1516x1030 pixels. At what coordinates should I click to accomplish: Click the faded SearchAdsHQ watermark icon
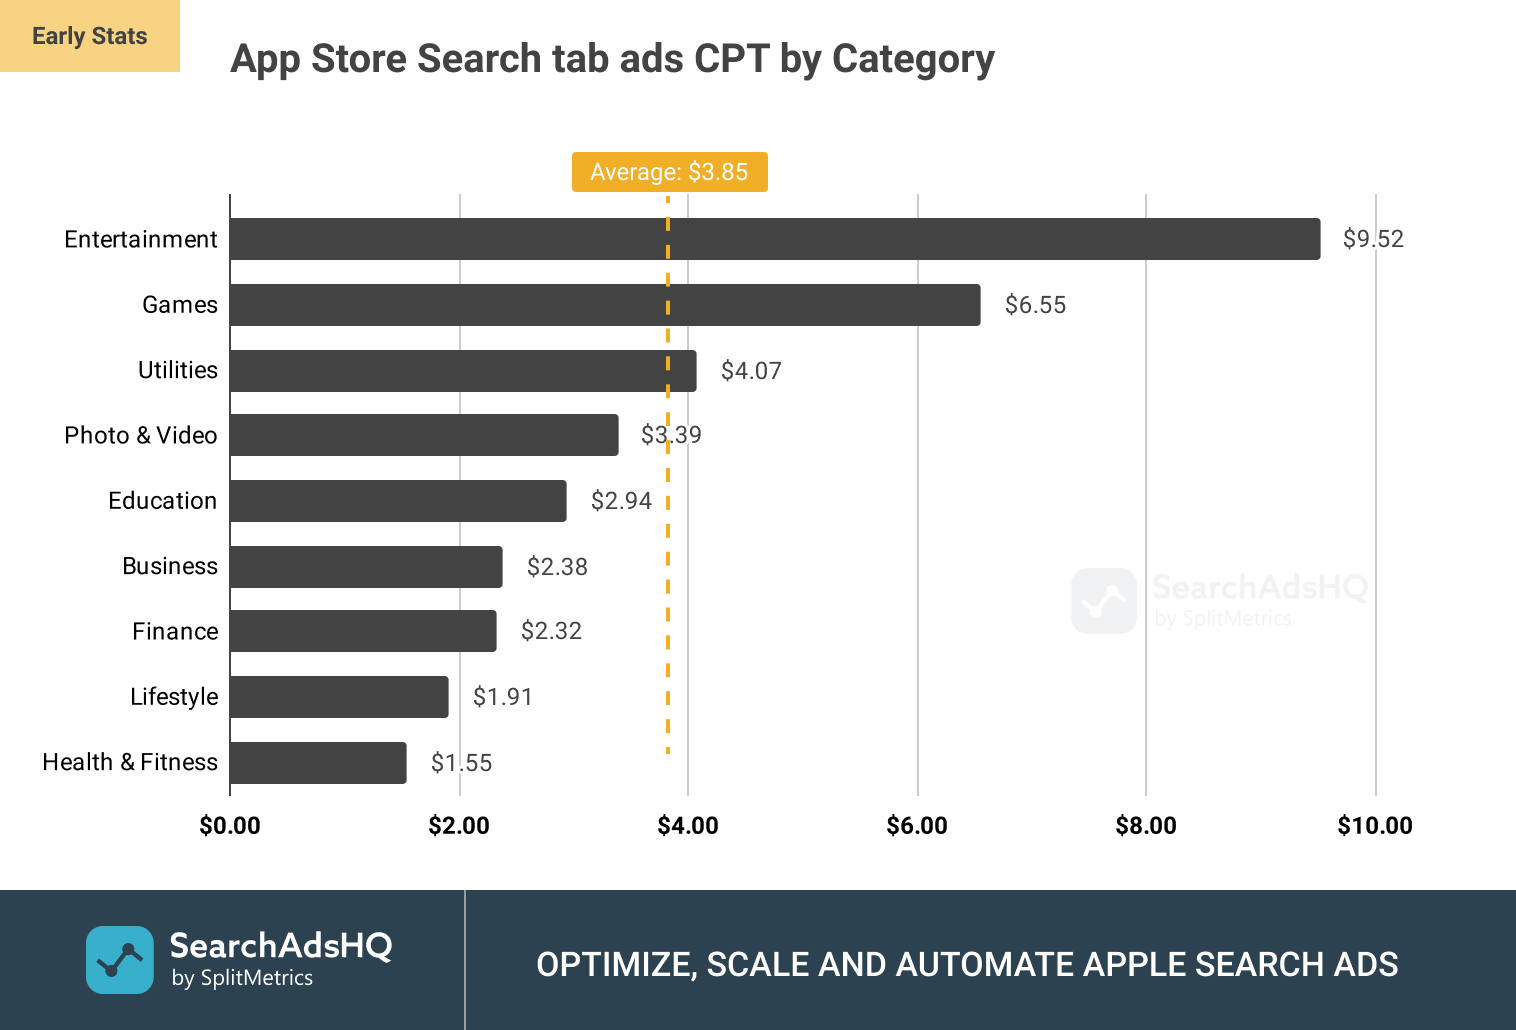pos(1104,601)
